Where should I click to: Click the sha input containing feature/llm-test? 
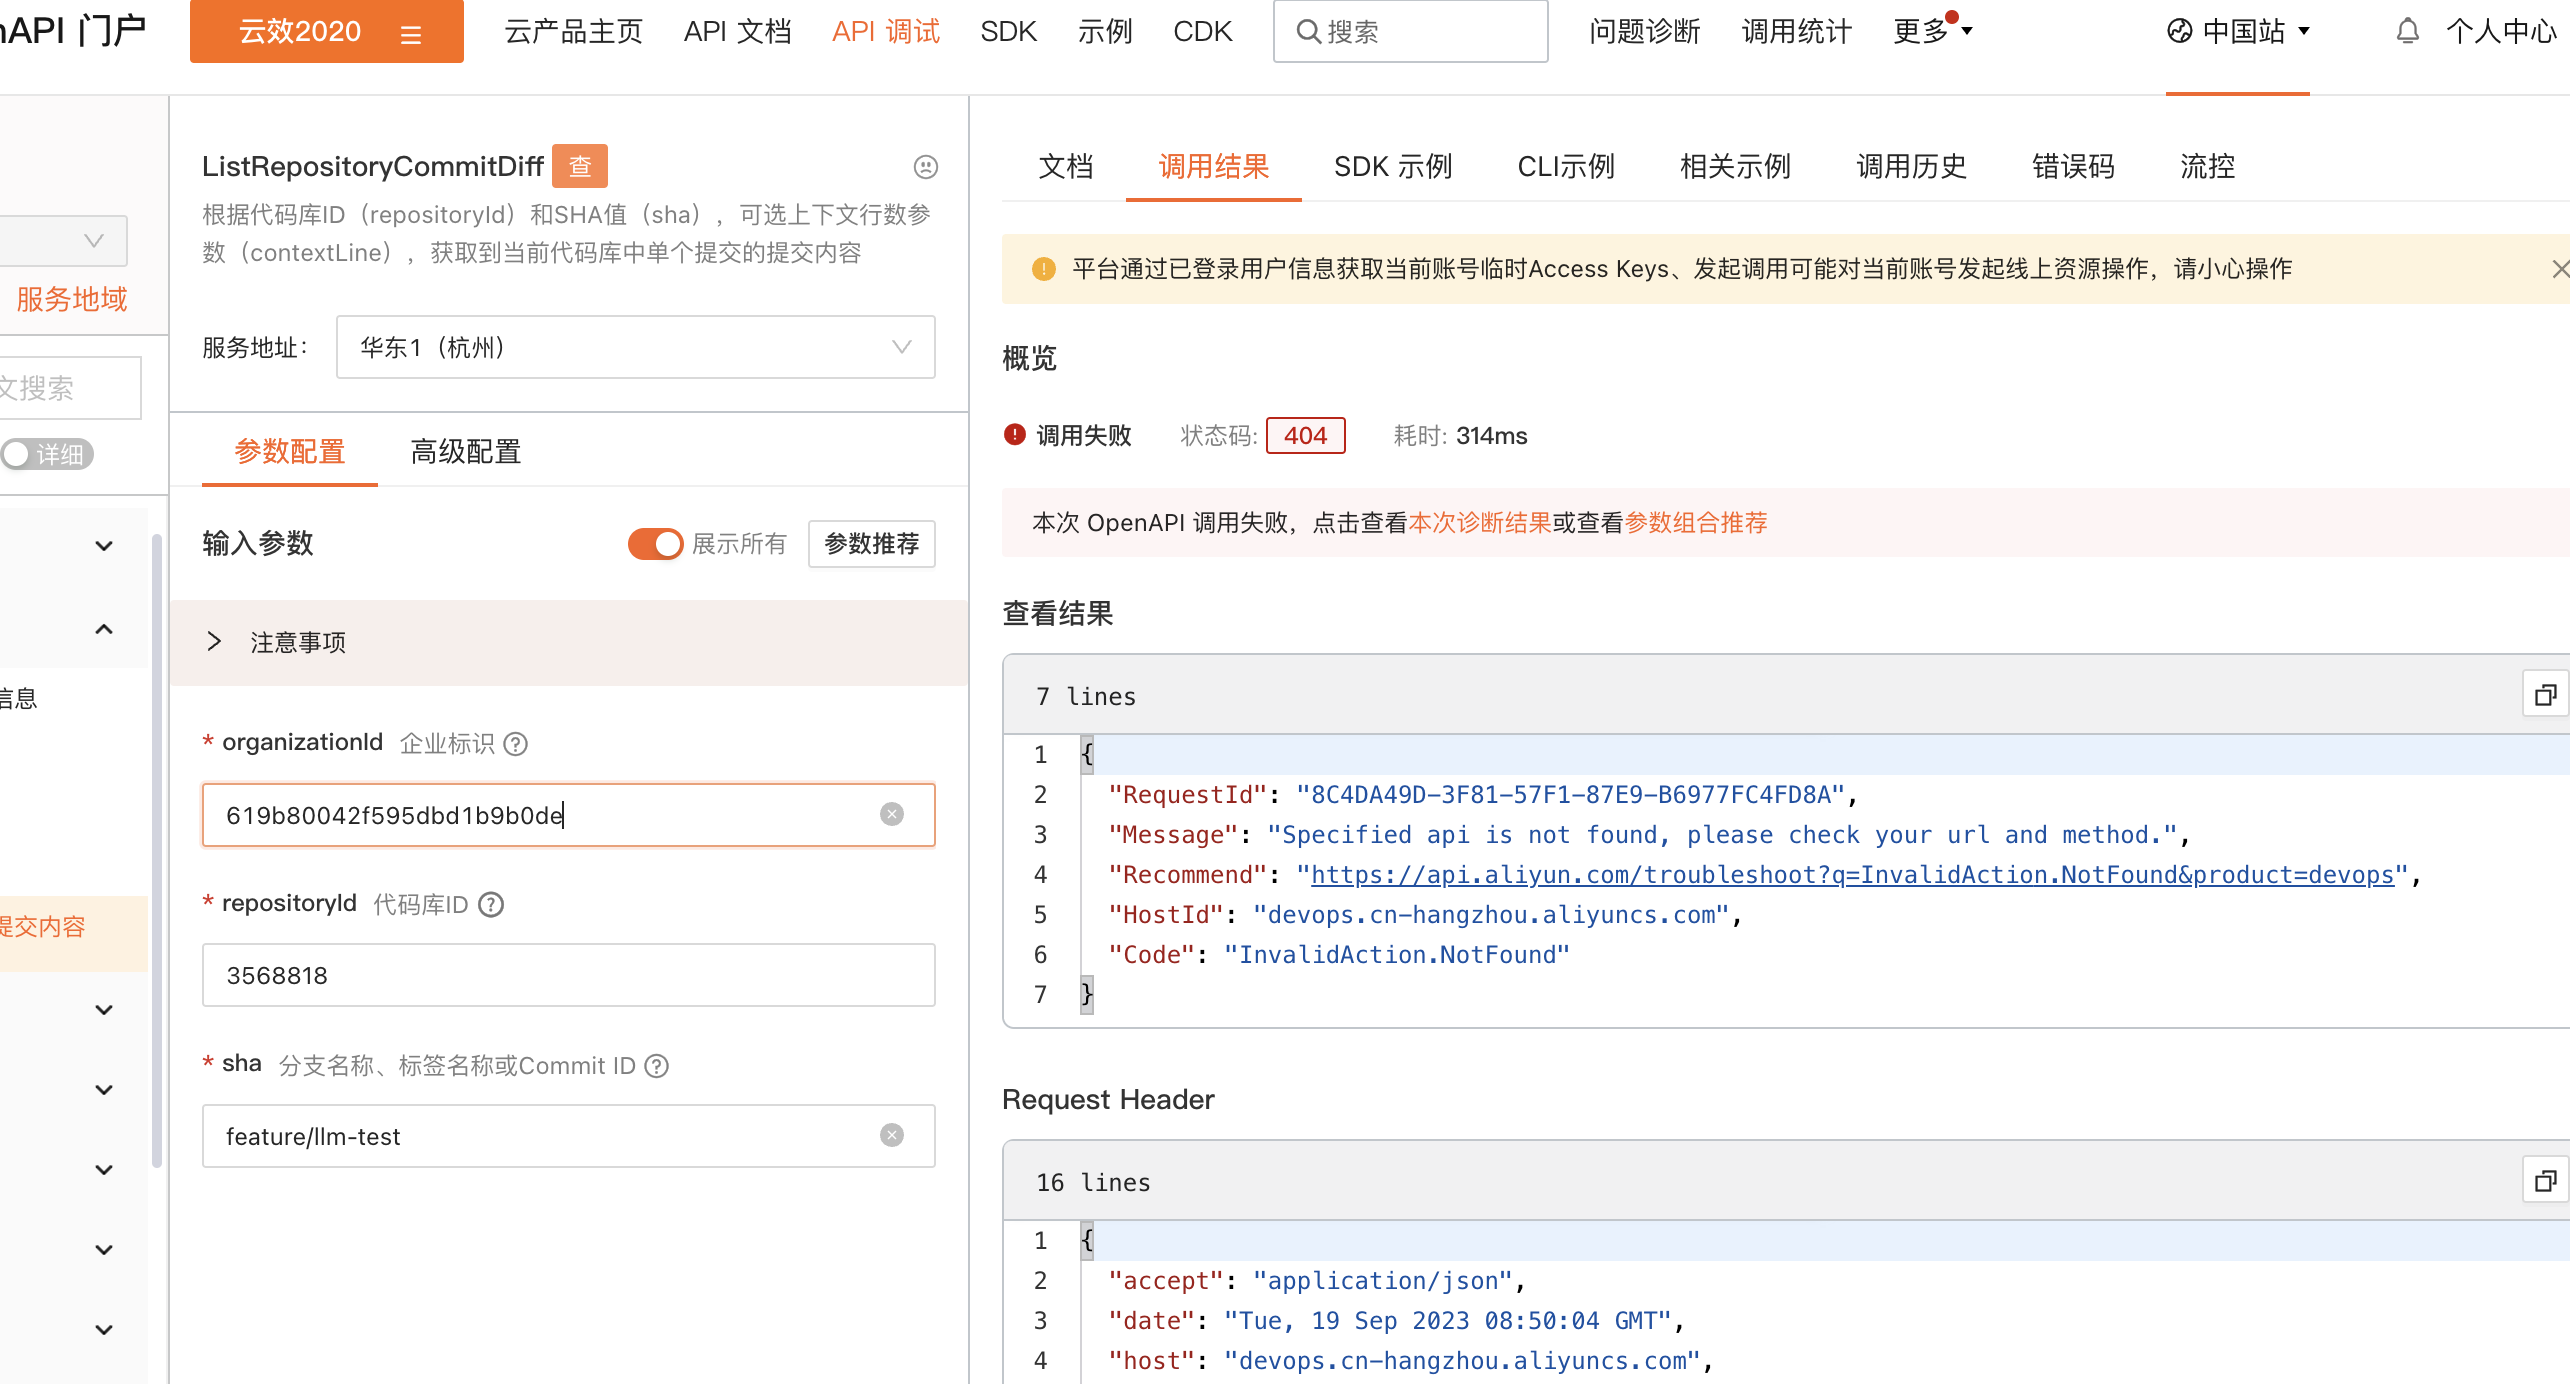pyautogui.click(x=569, y=1136)
